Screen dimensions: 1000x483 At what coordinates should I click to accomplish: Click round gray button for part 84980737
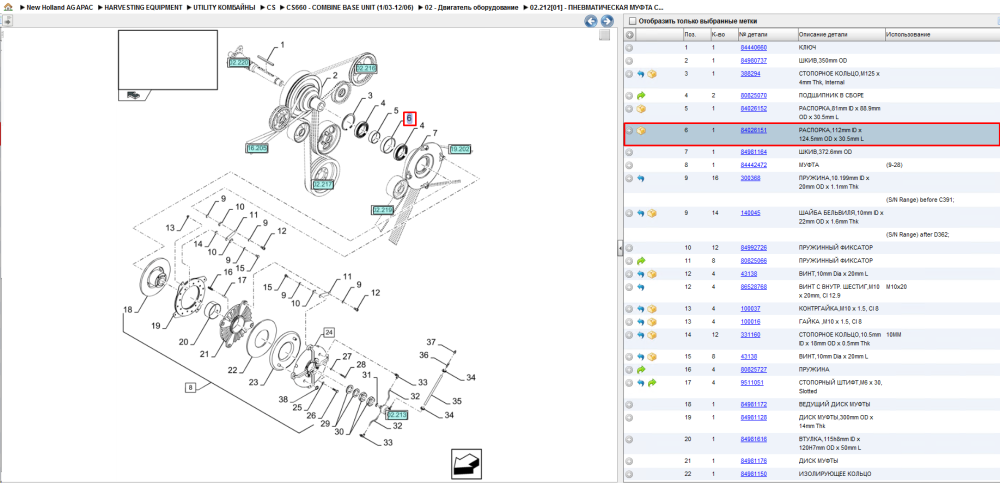(x=629, y=61)
